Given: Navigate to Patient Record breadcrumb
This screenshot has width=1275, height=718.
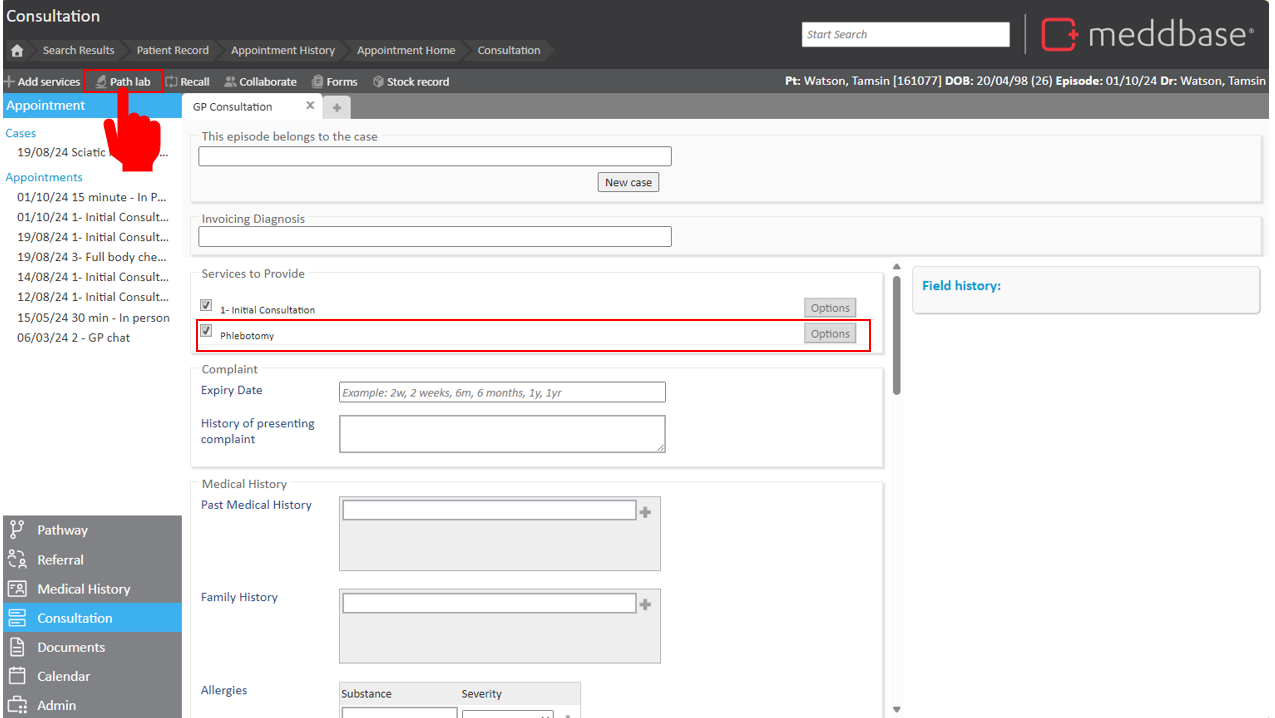Looking at the screenshot, I should click(172, 51).
